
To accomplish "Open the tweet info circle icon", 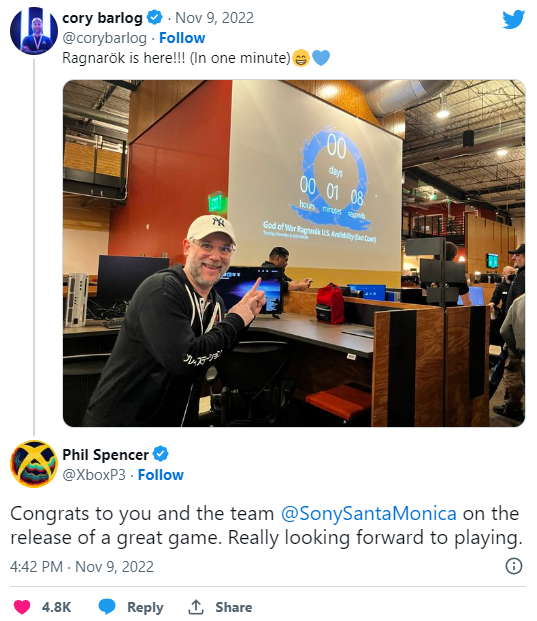I will click(514, 566).
